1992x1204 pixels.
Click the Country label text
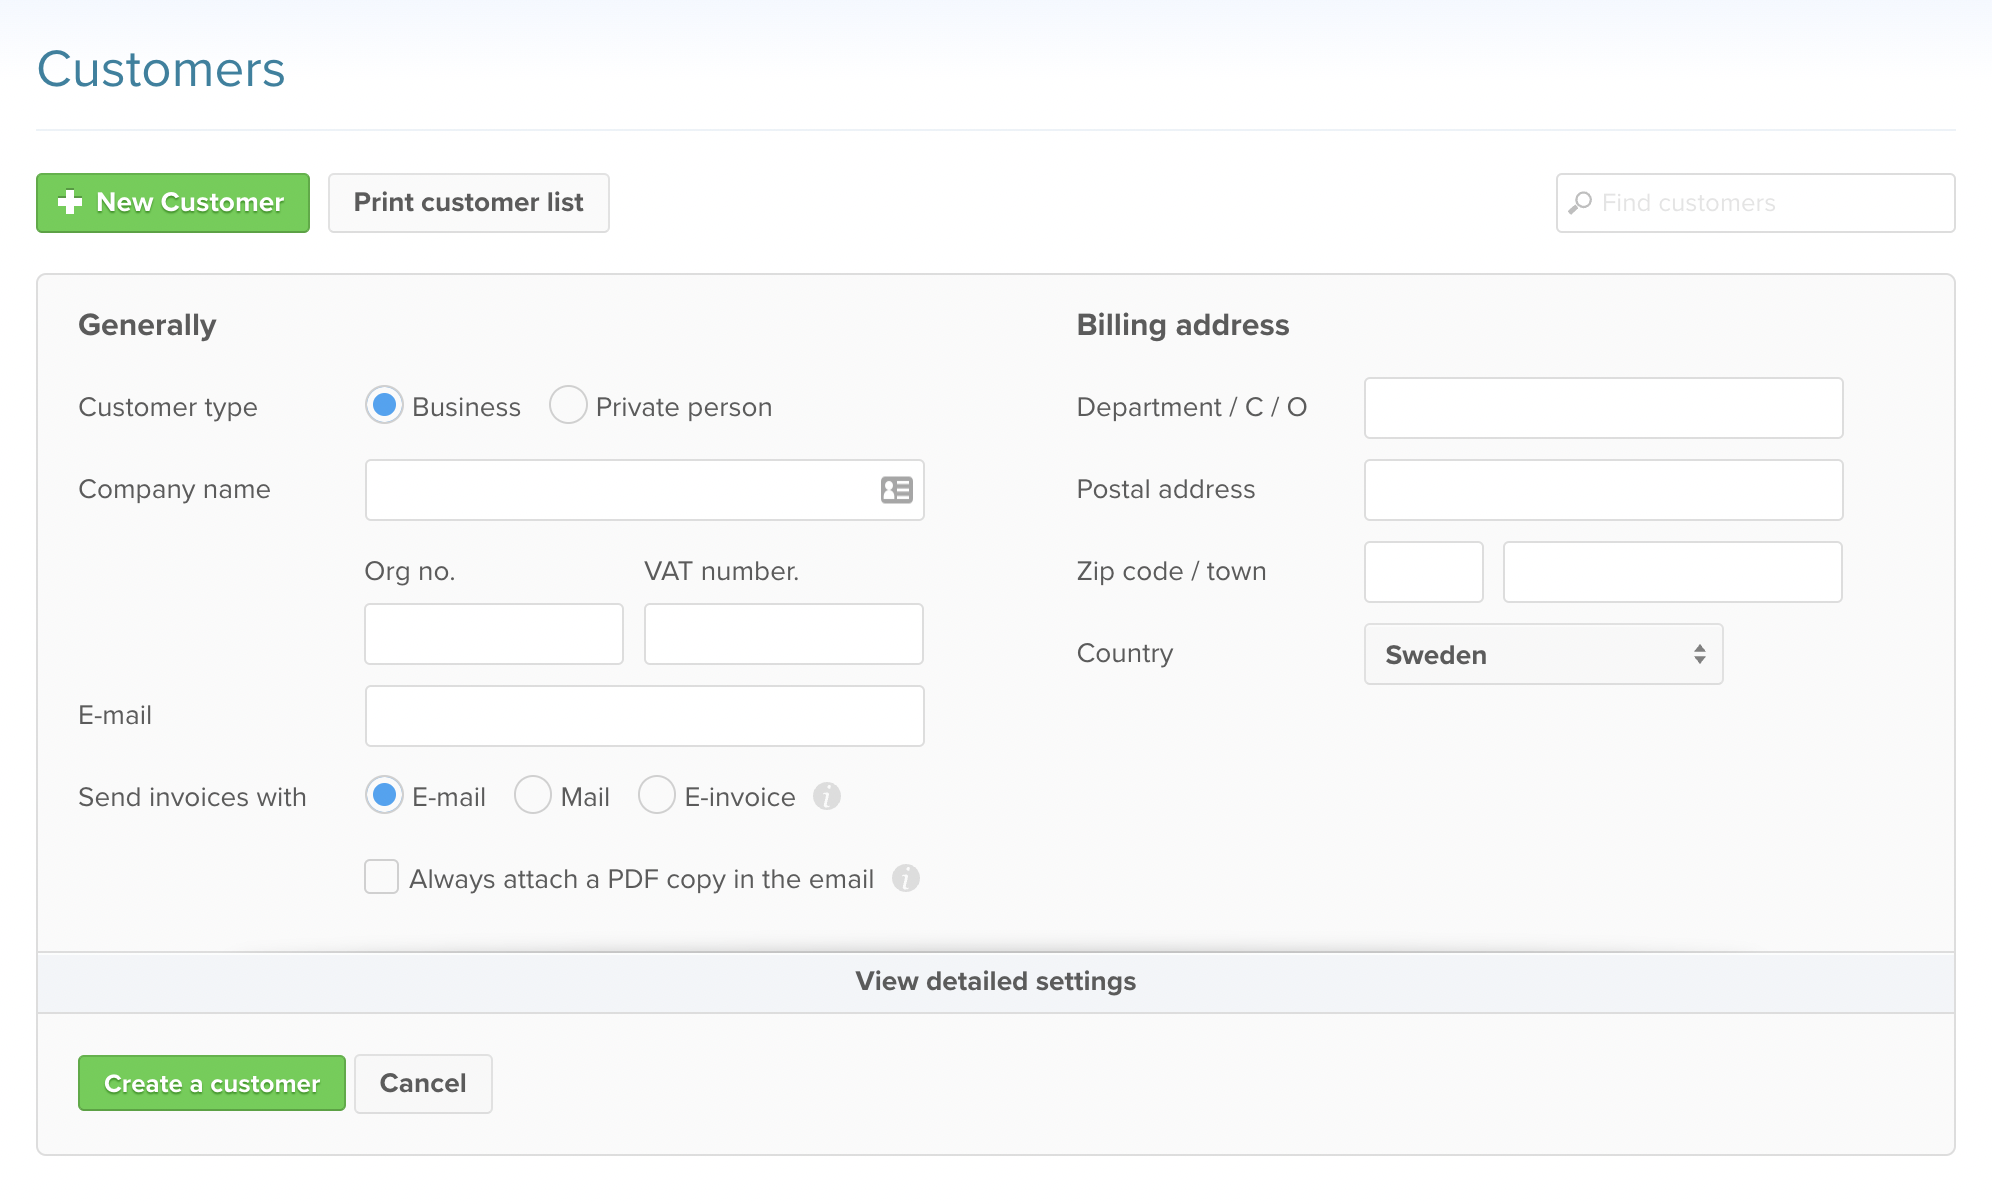pyautogui.click(x=1125, y=653)
